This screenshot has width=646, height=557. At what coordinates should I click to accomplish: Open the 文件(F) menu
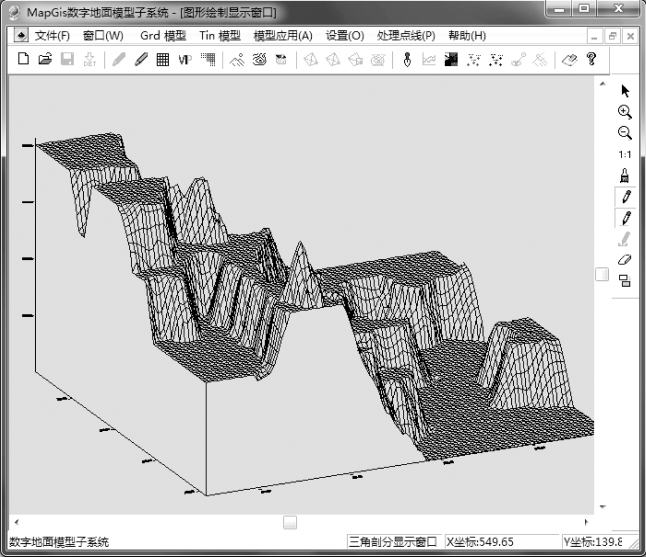[x=52, y=35]
